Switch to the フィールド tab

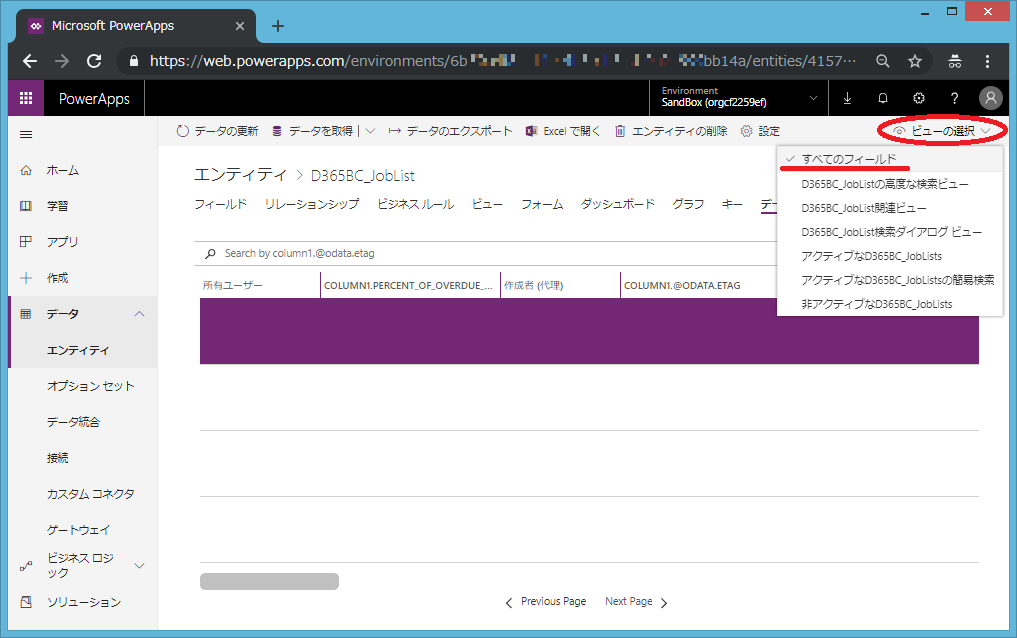pyautogui.click(x=221, y=204)
